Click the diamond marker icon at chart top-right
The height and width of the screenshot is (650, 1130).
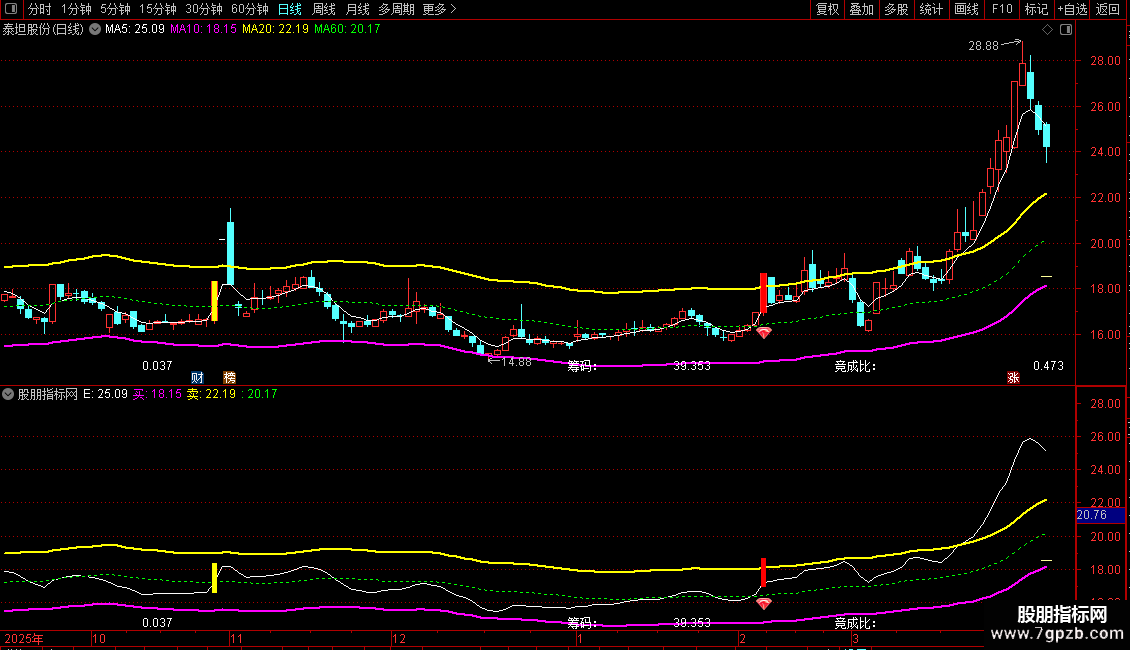coord(1047,30)
